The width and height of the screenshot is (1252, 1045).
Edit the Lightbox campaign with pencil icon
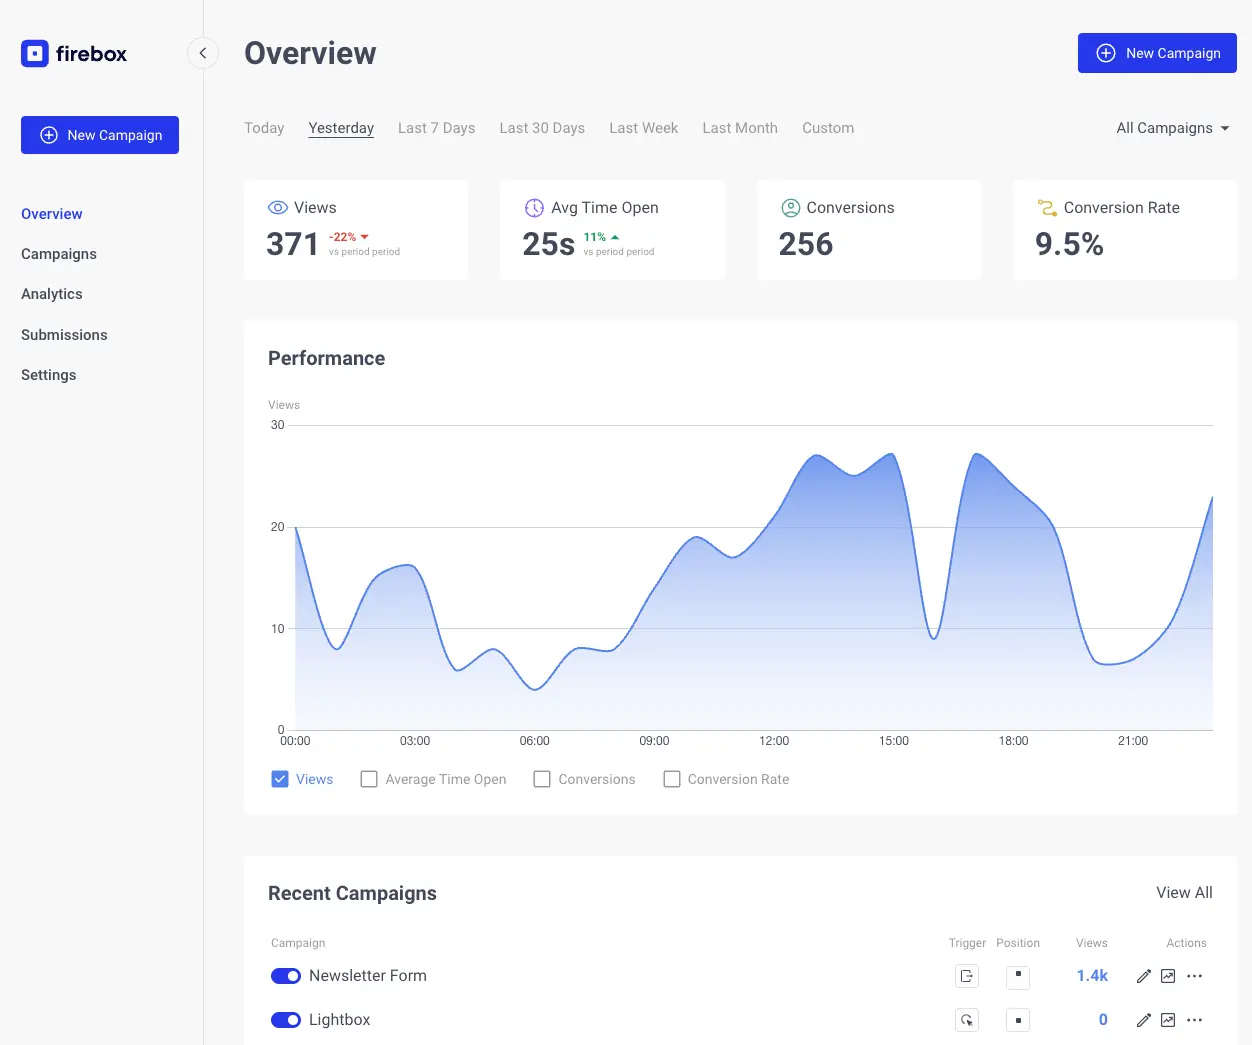point(1144,1020)
